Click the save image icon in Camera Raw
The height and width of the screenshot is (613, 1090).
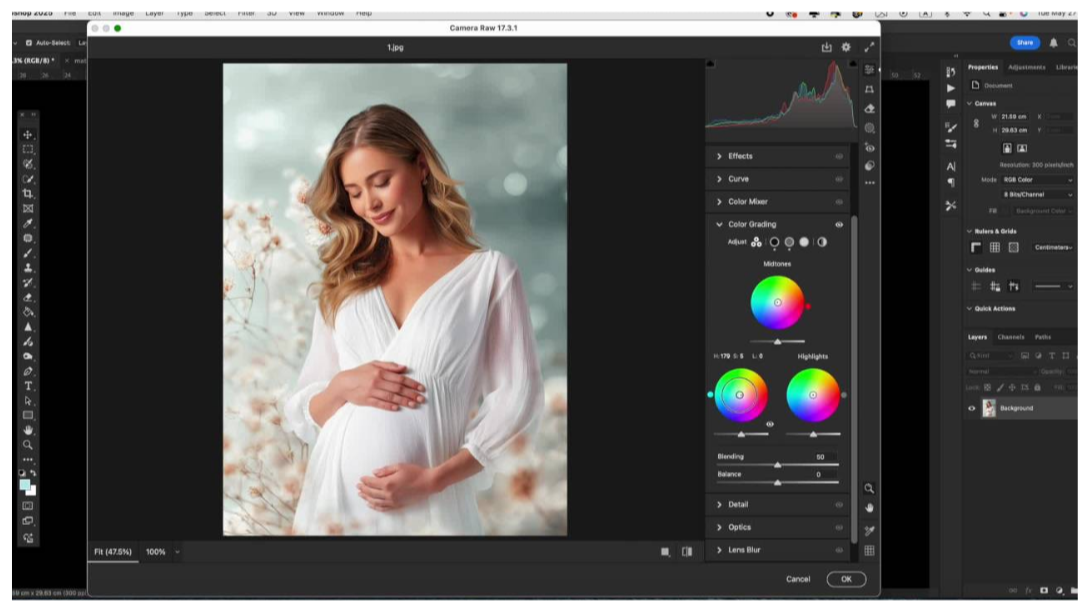(x=826, y=47)
